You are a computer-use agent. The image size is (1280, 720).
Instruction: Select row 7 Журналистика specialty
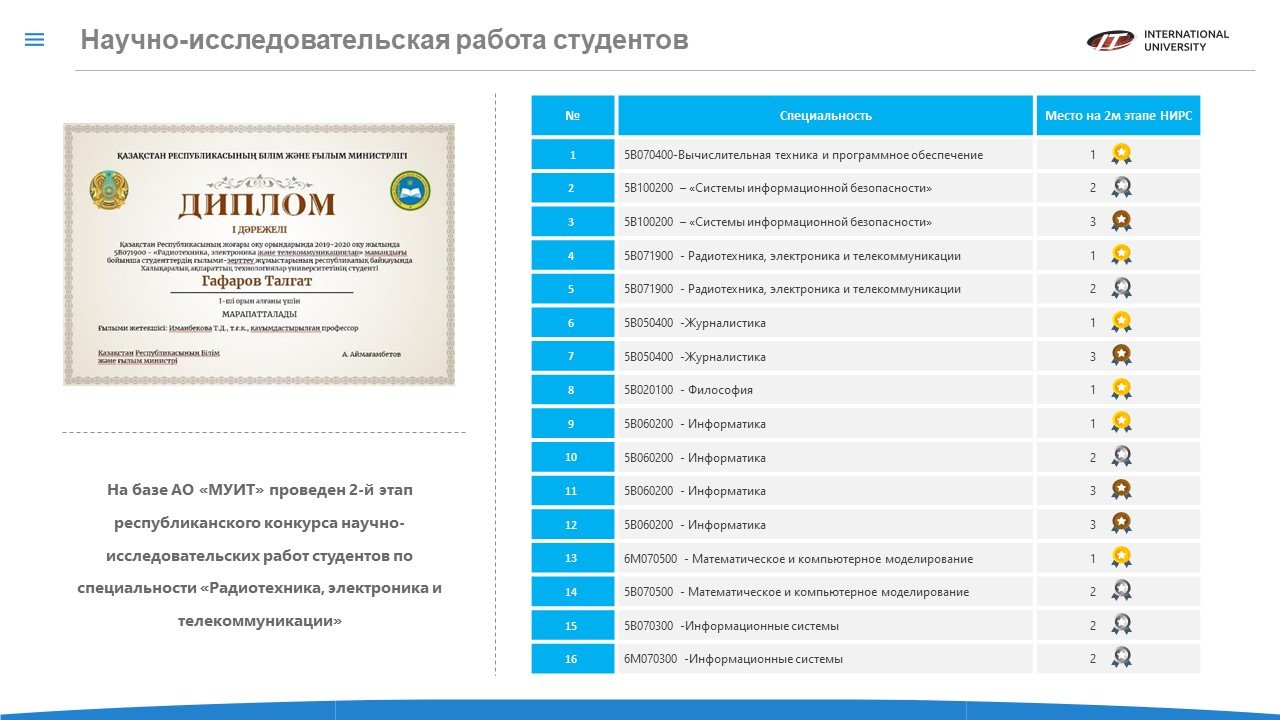[825, 356]
